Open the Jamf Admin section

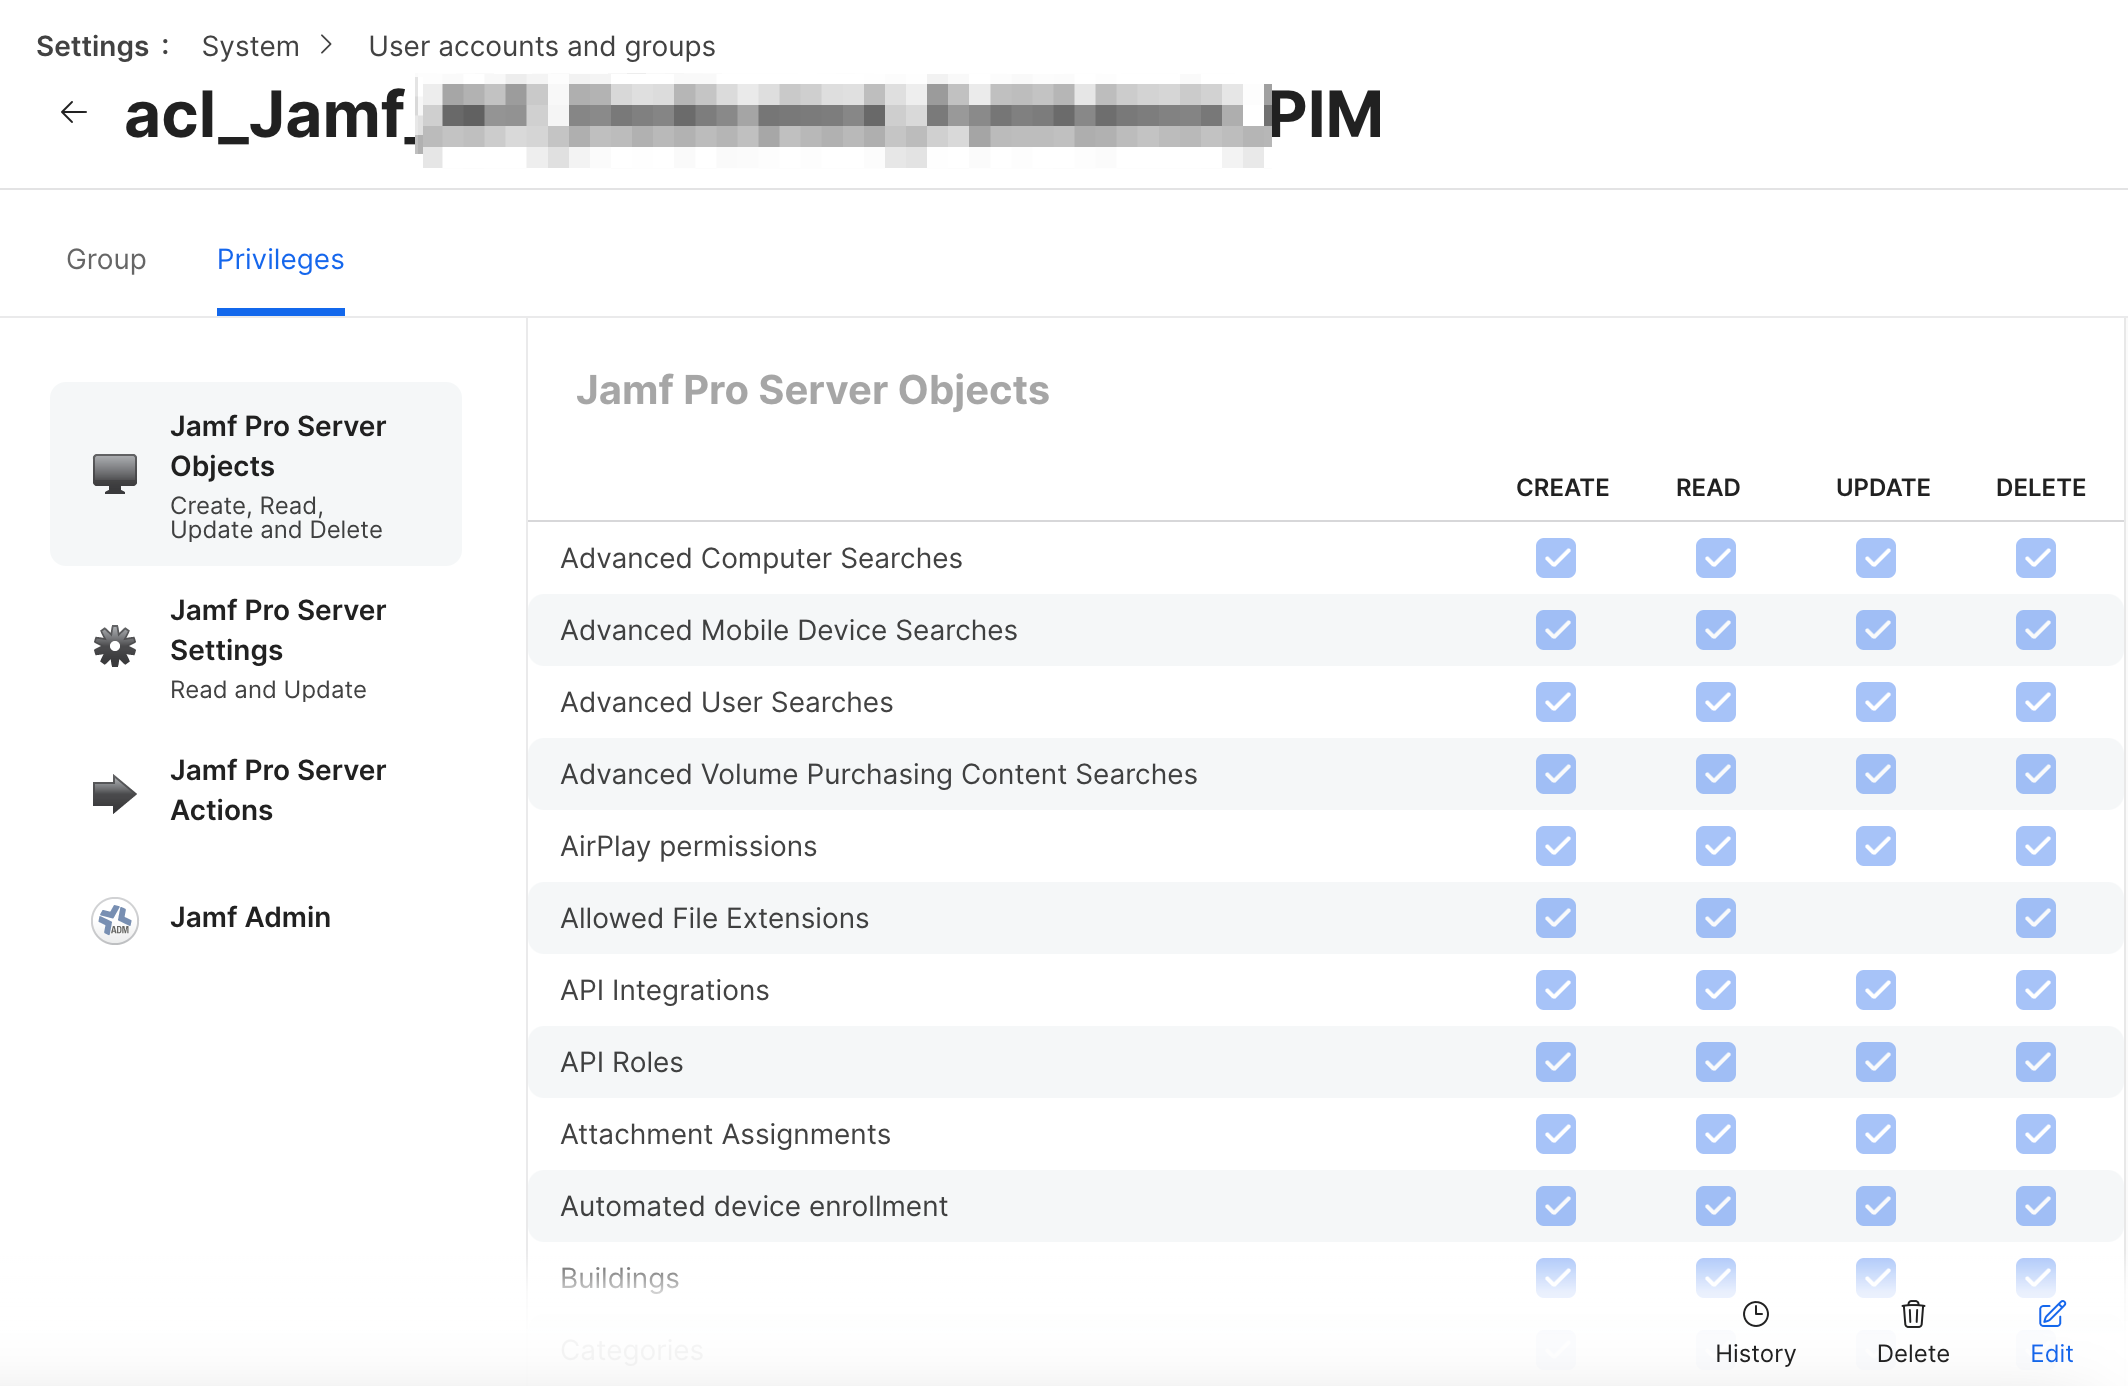coord(256,918)
